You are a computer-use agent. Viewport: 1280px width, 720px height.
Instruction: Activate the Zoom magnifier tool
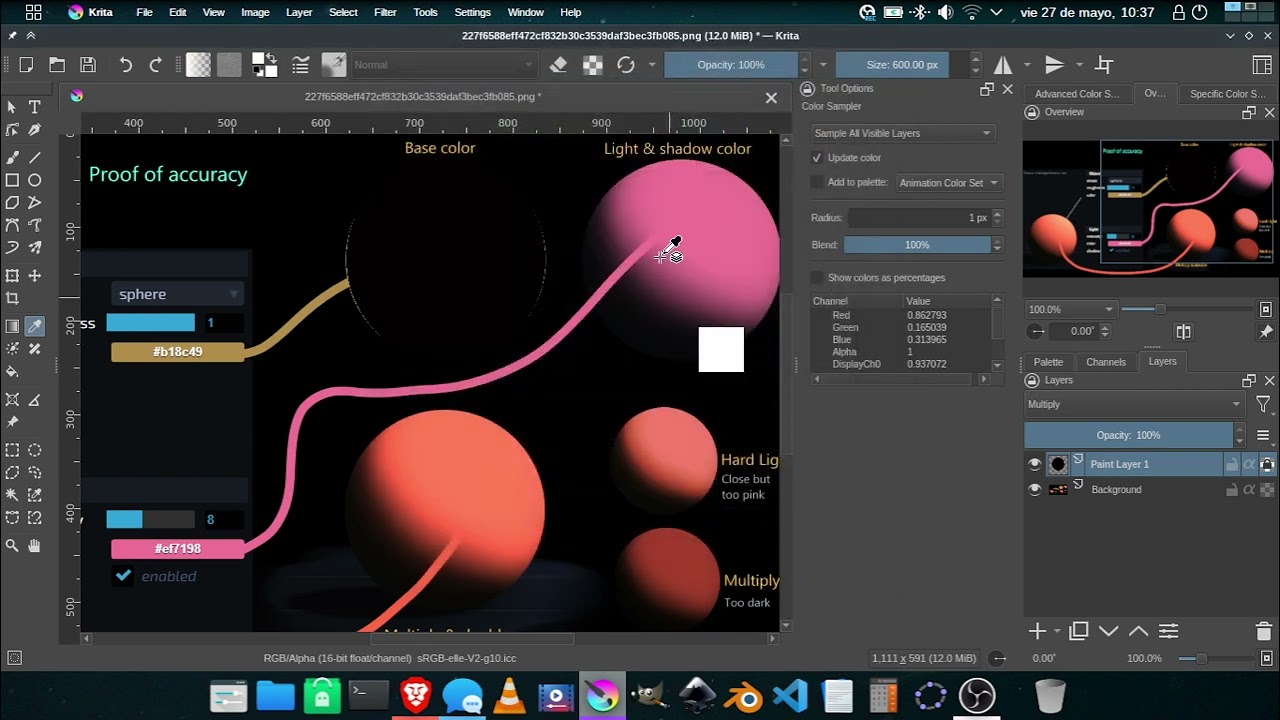[12, 546]
